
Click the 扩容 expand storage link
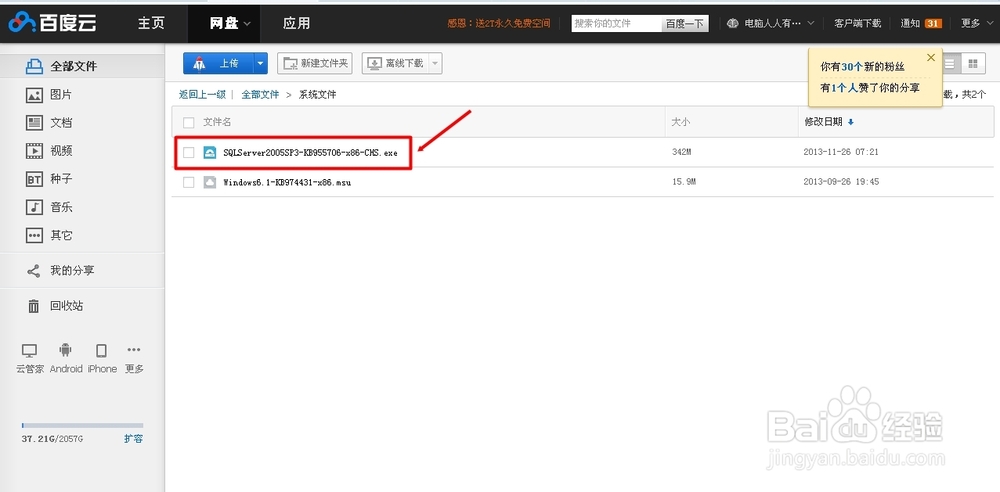(x=133, y=439)
